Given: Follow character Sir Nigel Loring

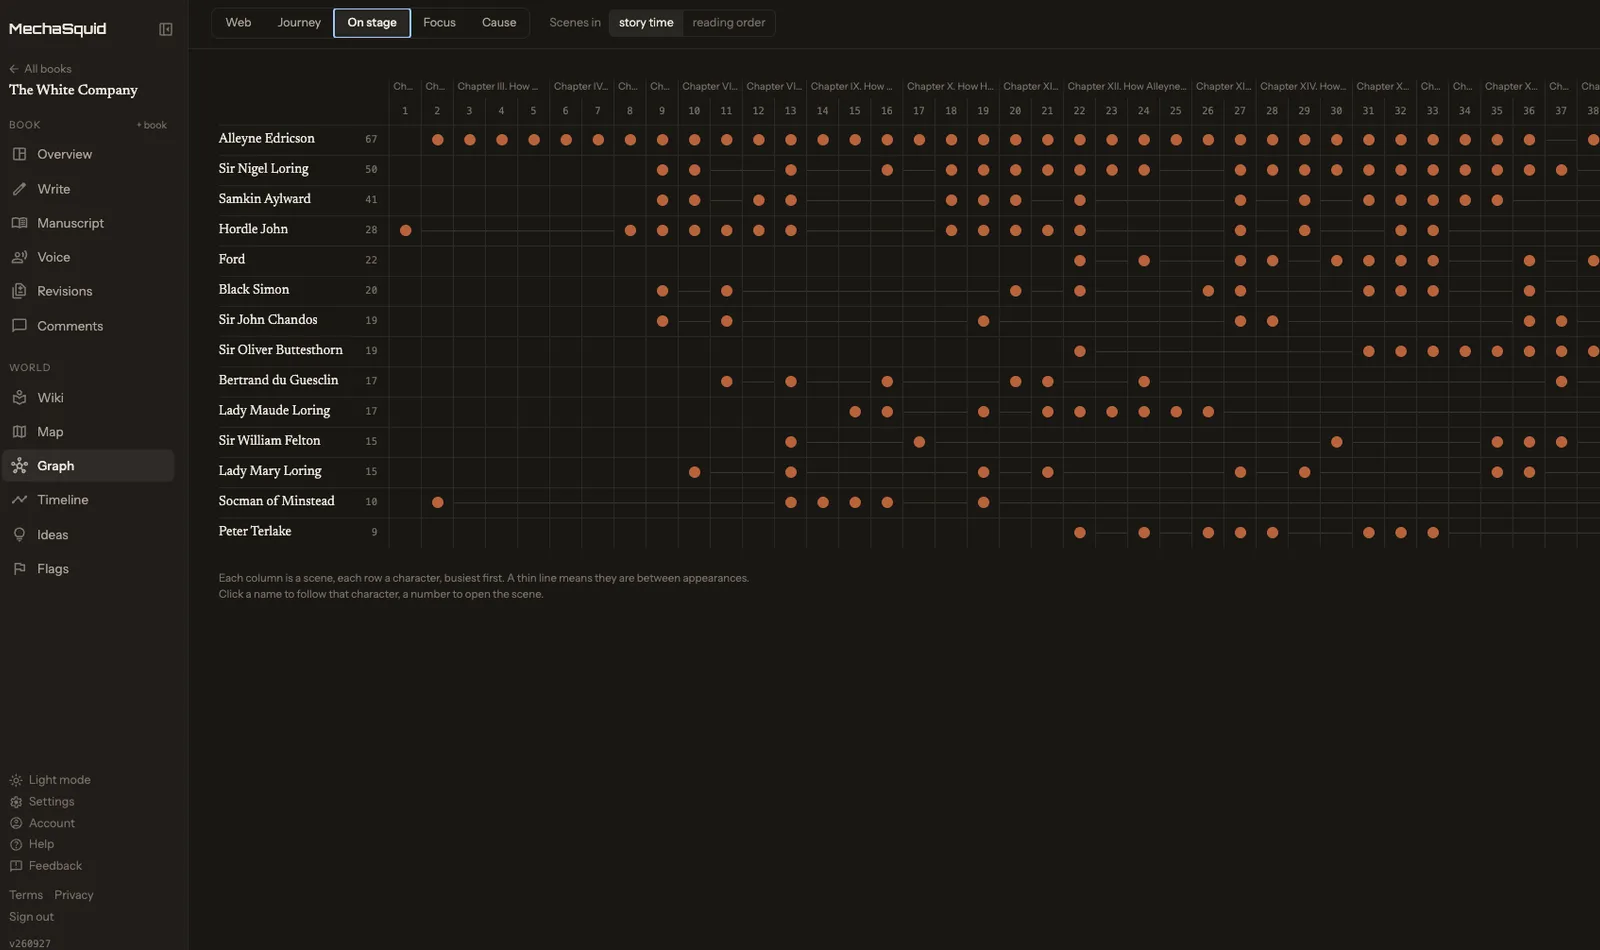Looking at the screenshot, I should click(264, 169).
